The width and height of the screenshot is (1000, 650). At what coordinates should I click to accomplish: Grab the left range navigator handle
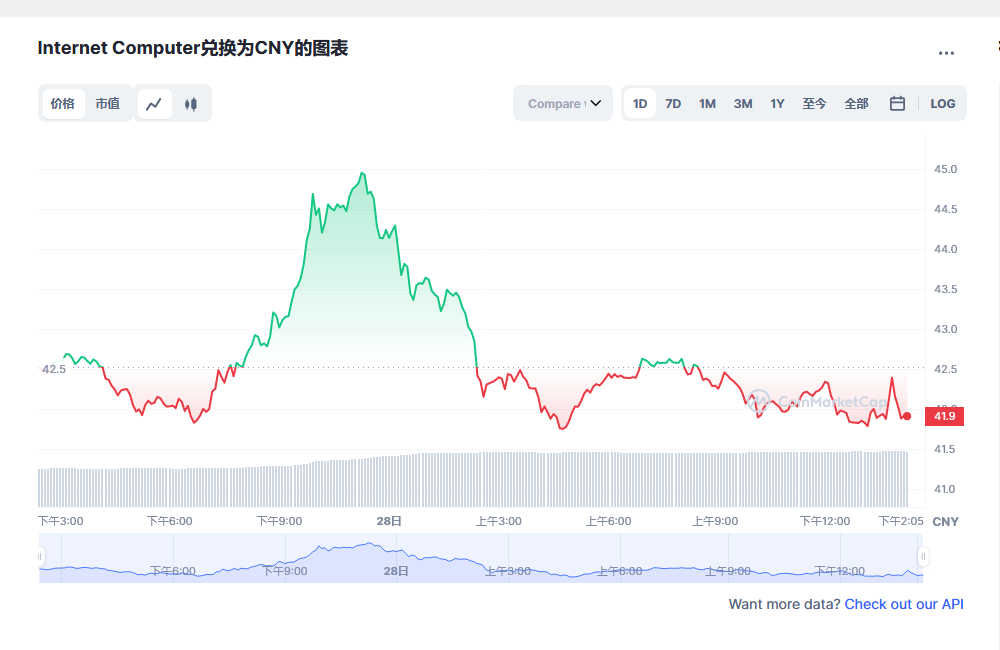[x=40, y=557]
